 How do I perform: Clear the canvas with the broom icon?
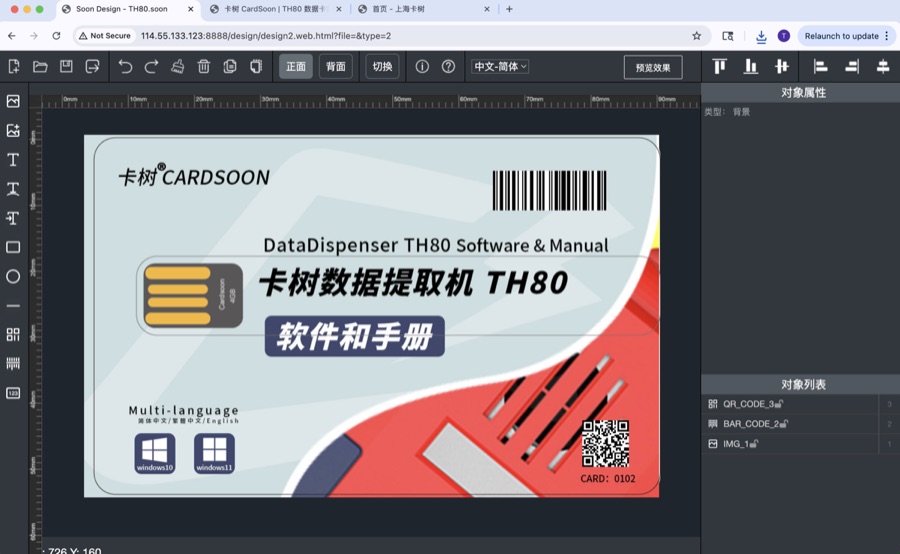[x=177, y=67]
